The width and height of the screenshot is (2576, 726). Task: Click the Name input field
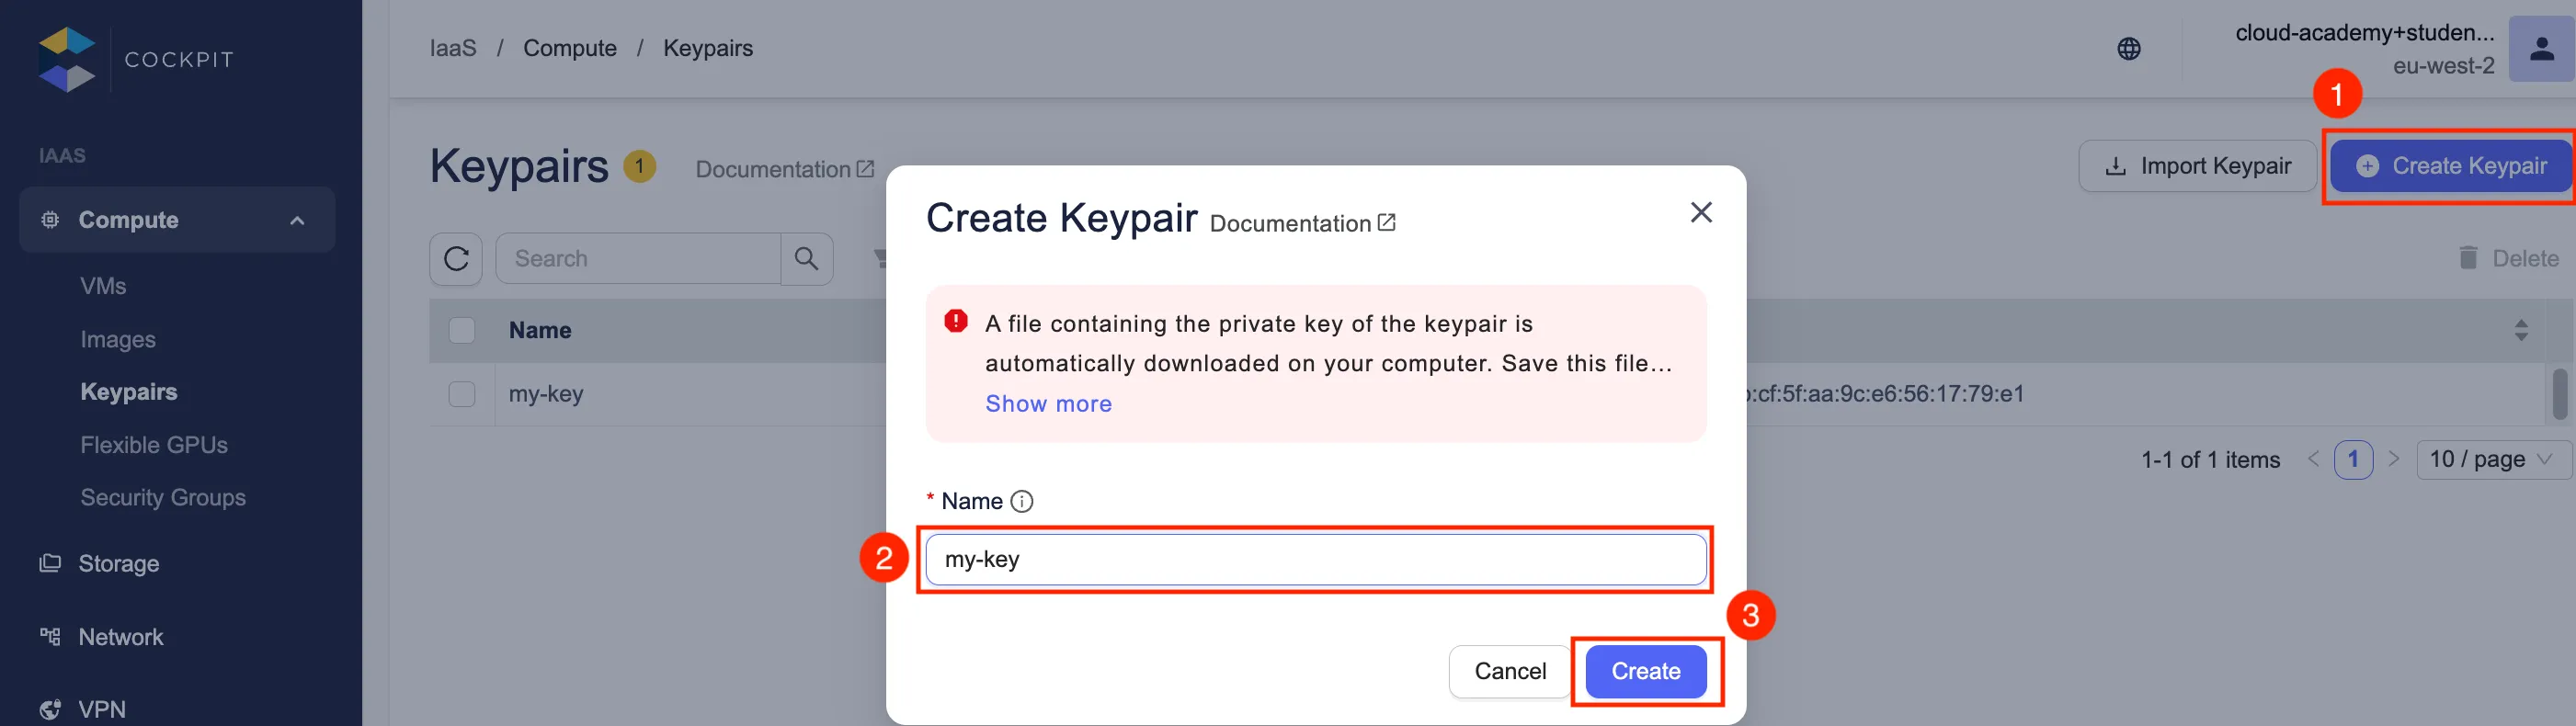(x=1314, y=560)
